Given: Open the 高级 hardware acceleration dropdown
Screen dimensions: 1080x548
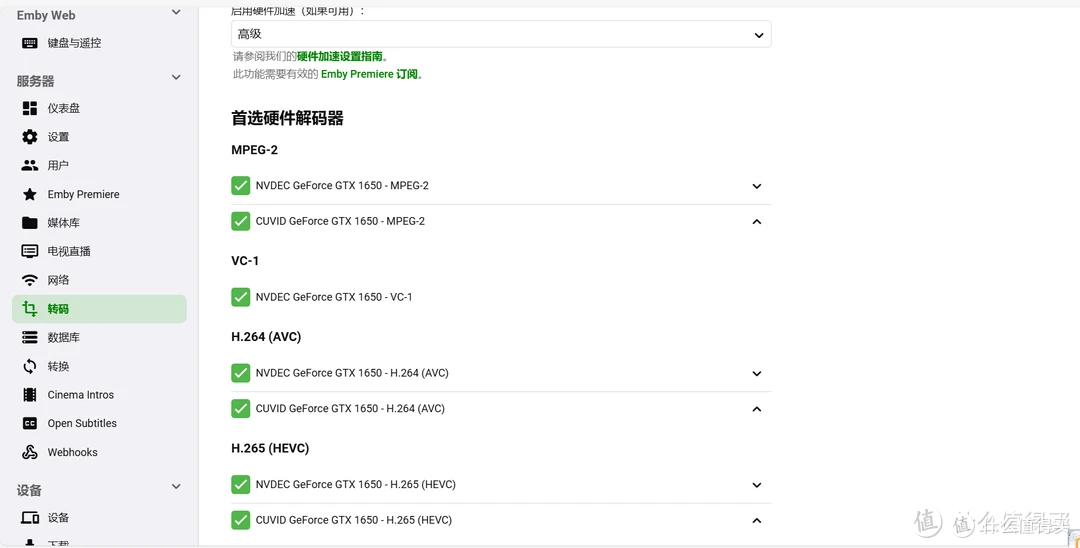Looking at the screenshot, I should pyautogui.click(x=501, y=34).
